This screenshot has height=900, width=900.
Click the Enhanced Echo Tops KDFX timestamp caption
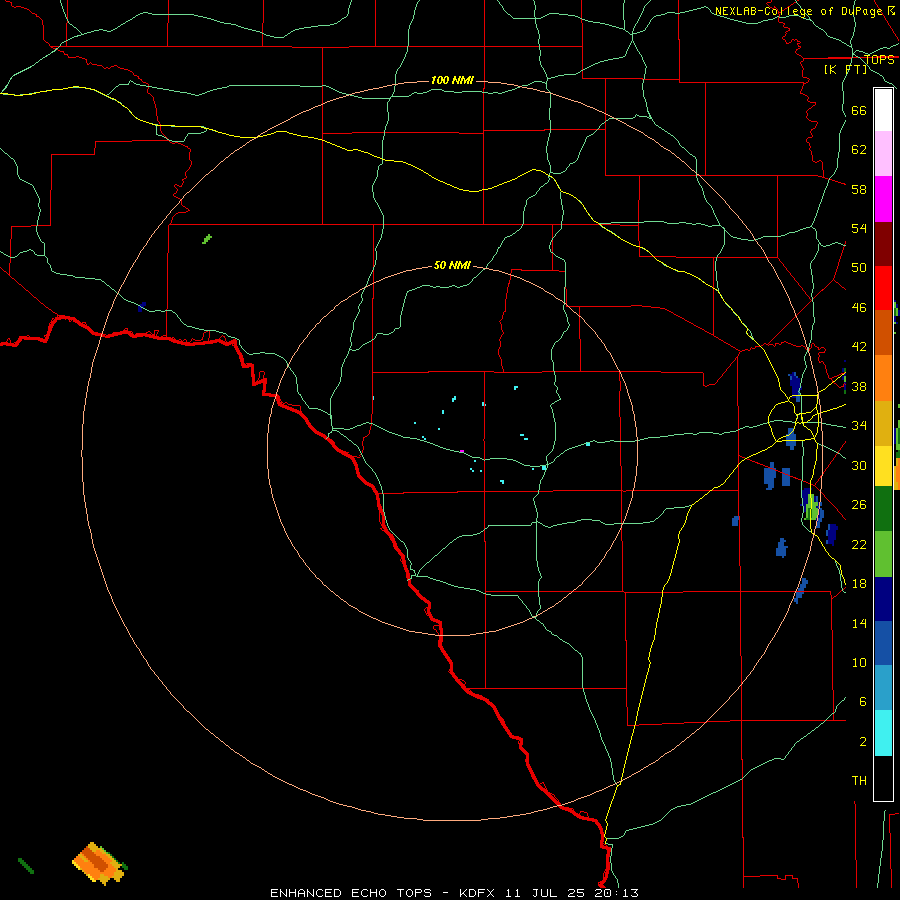454,893
